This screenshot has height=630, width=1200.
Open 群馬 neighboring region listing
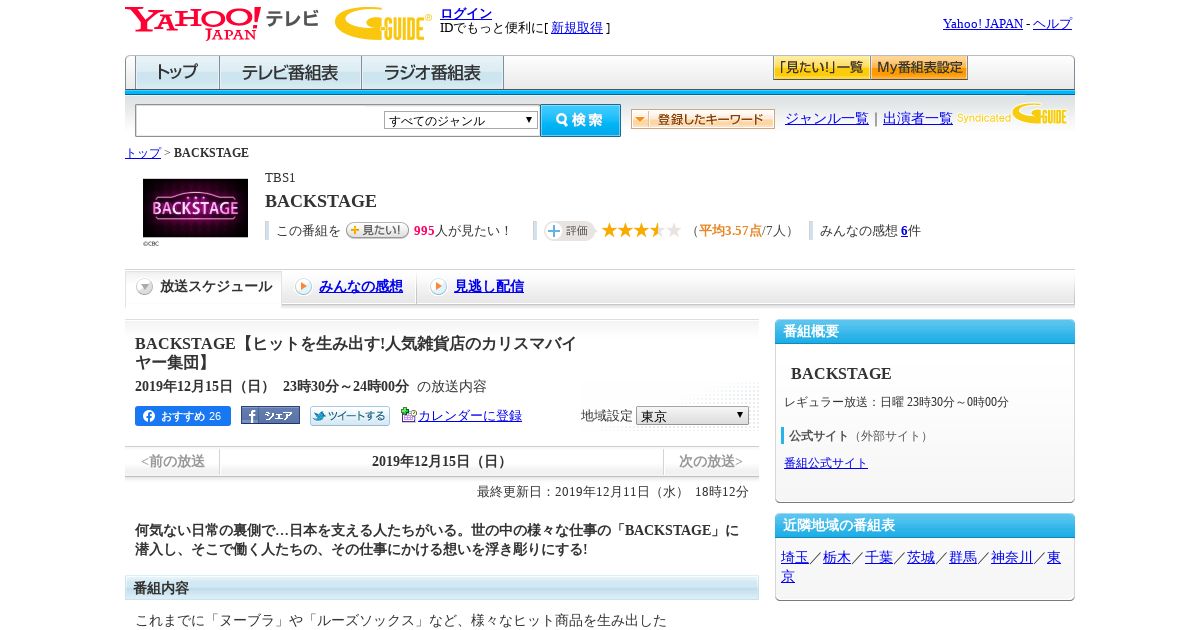coord(963,557)
